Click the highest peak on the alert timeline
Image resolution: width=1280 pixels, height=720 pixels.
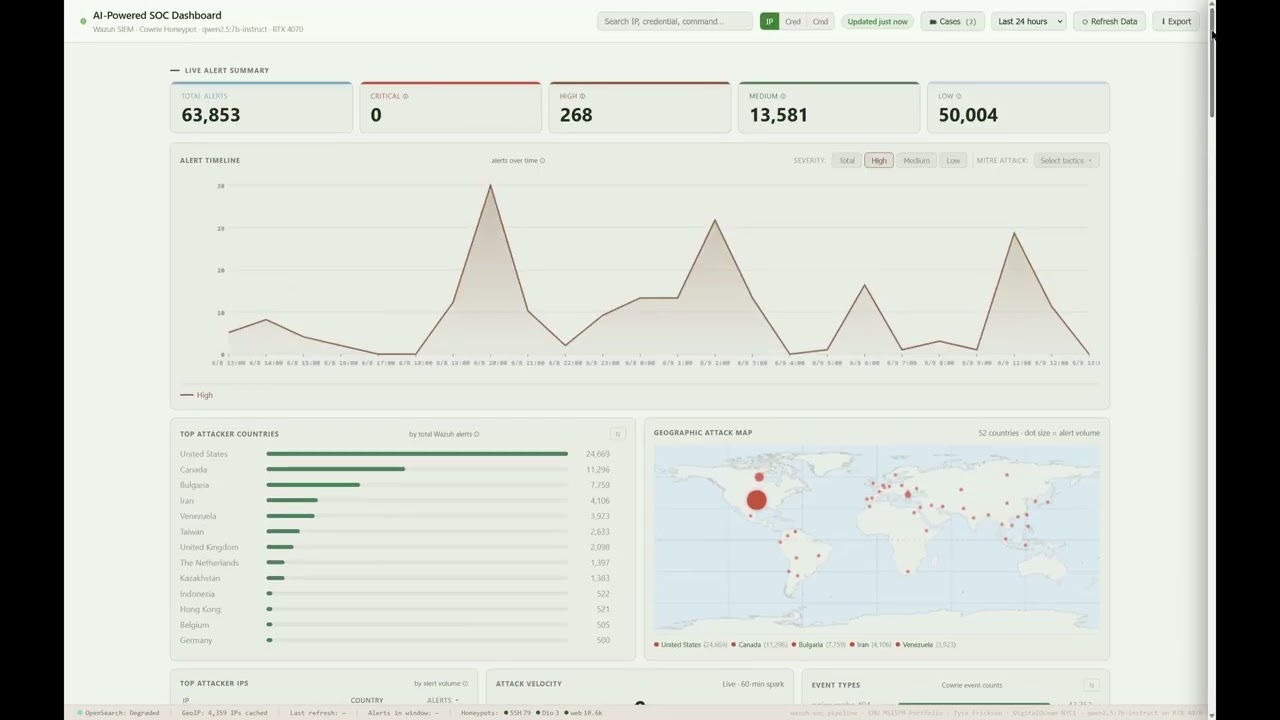(490, 186)
